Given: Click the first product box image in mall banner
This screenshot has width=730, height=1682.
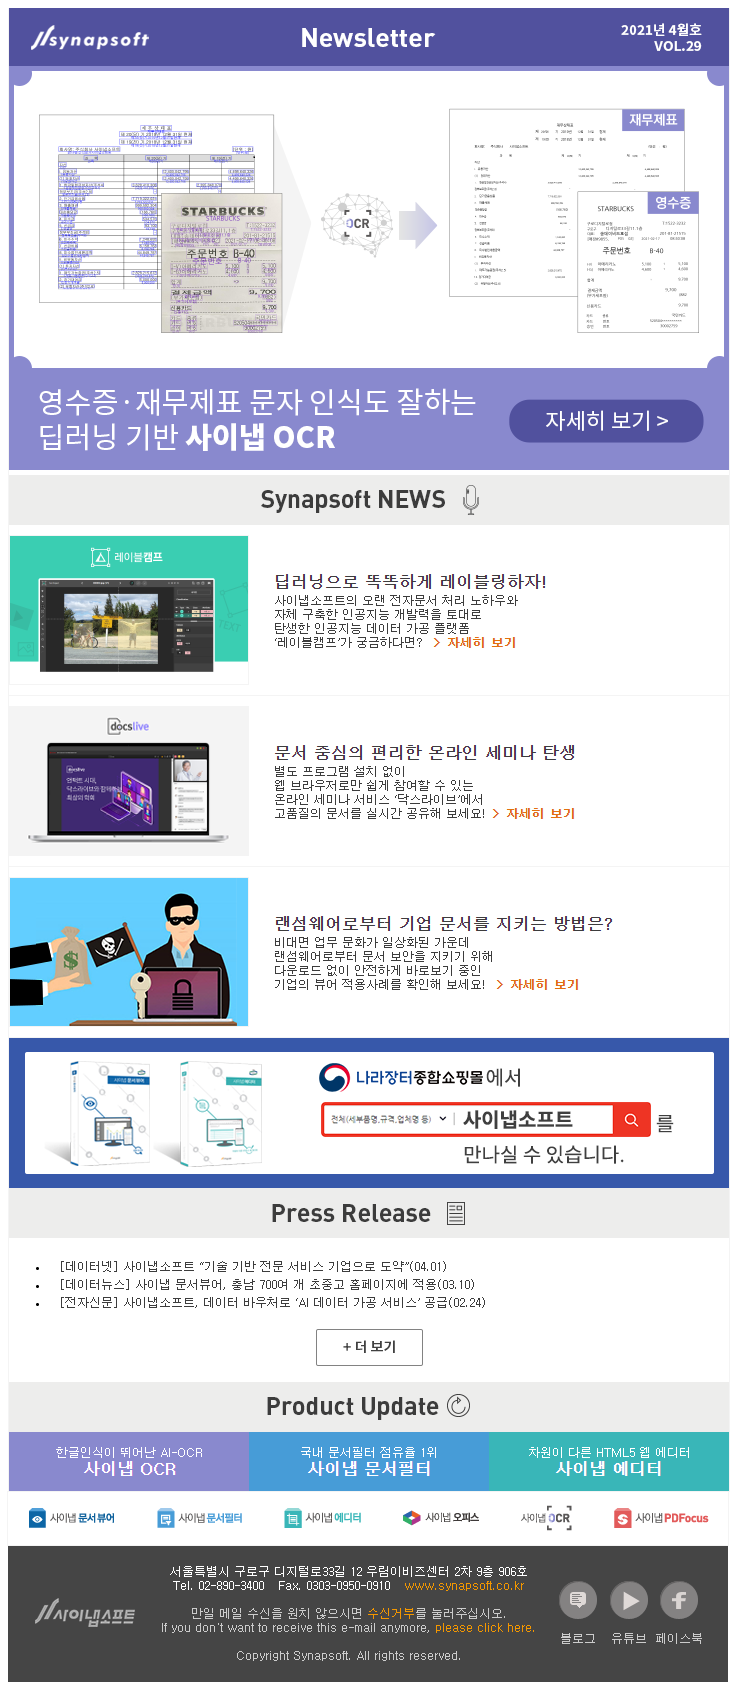Looking at the screenshot, I should 111,1113.
